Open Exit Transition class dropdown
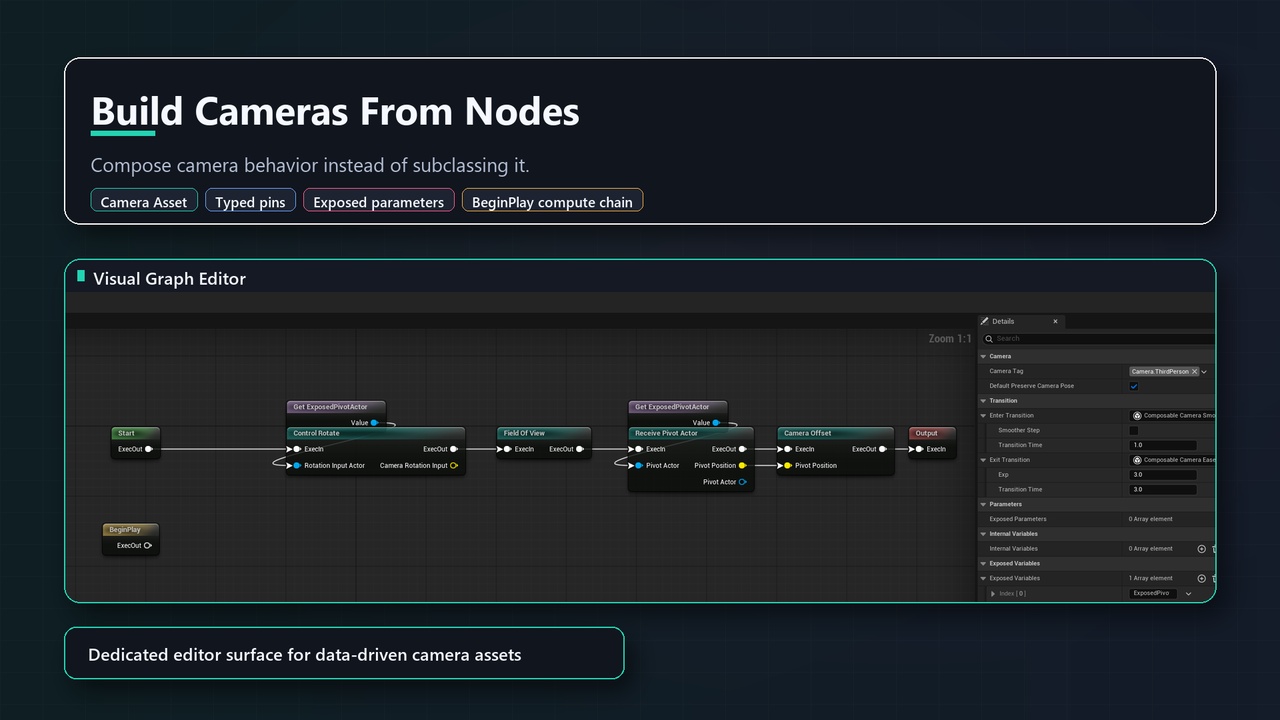 pos(1172,460)
